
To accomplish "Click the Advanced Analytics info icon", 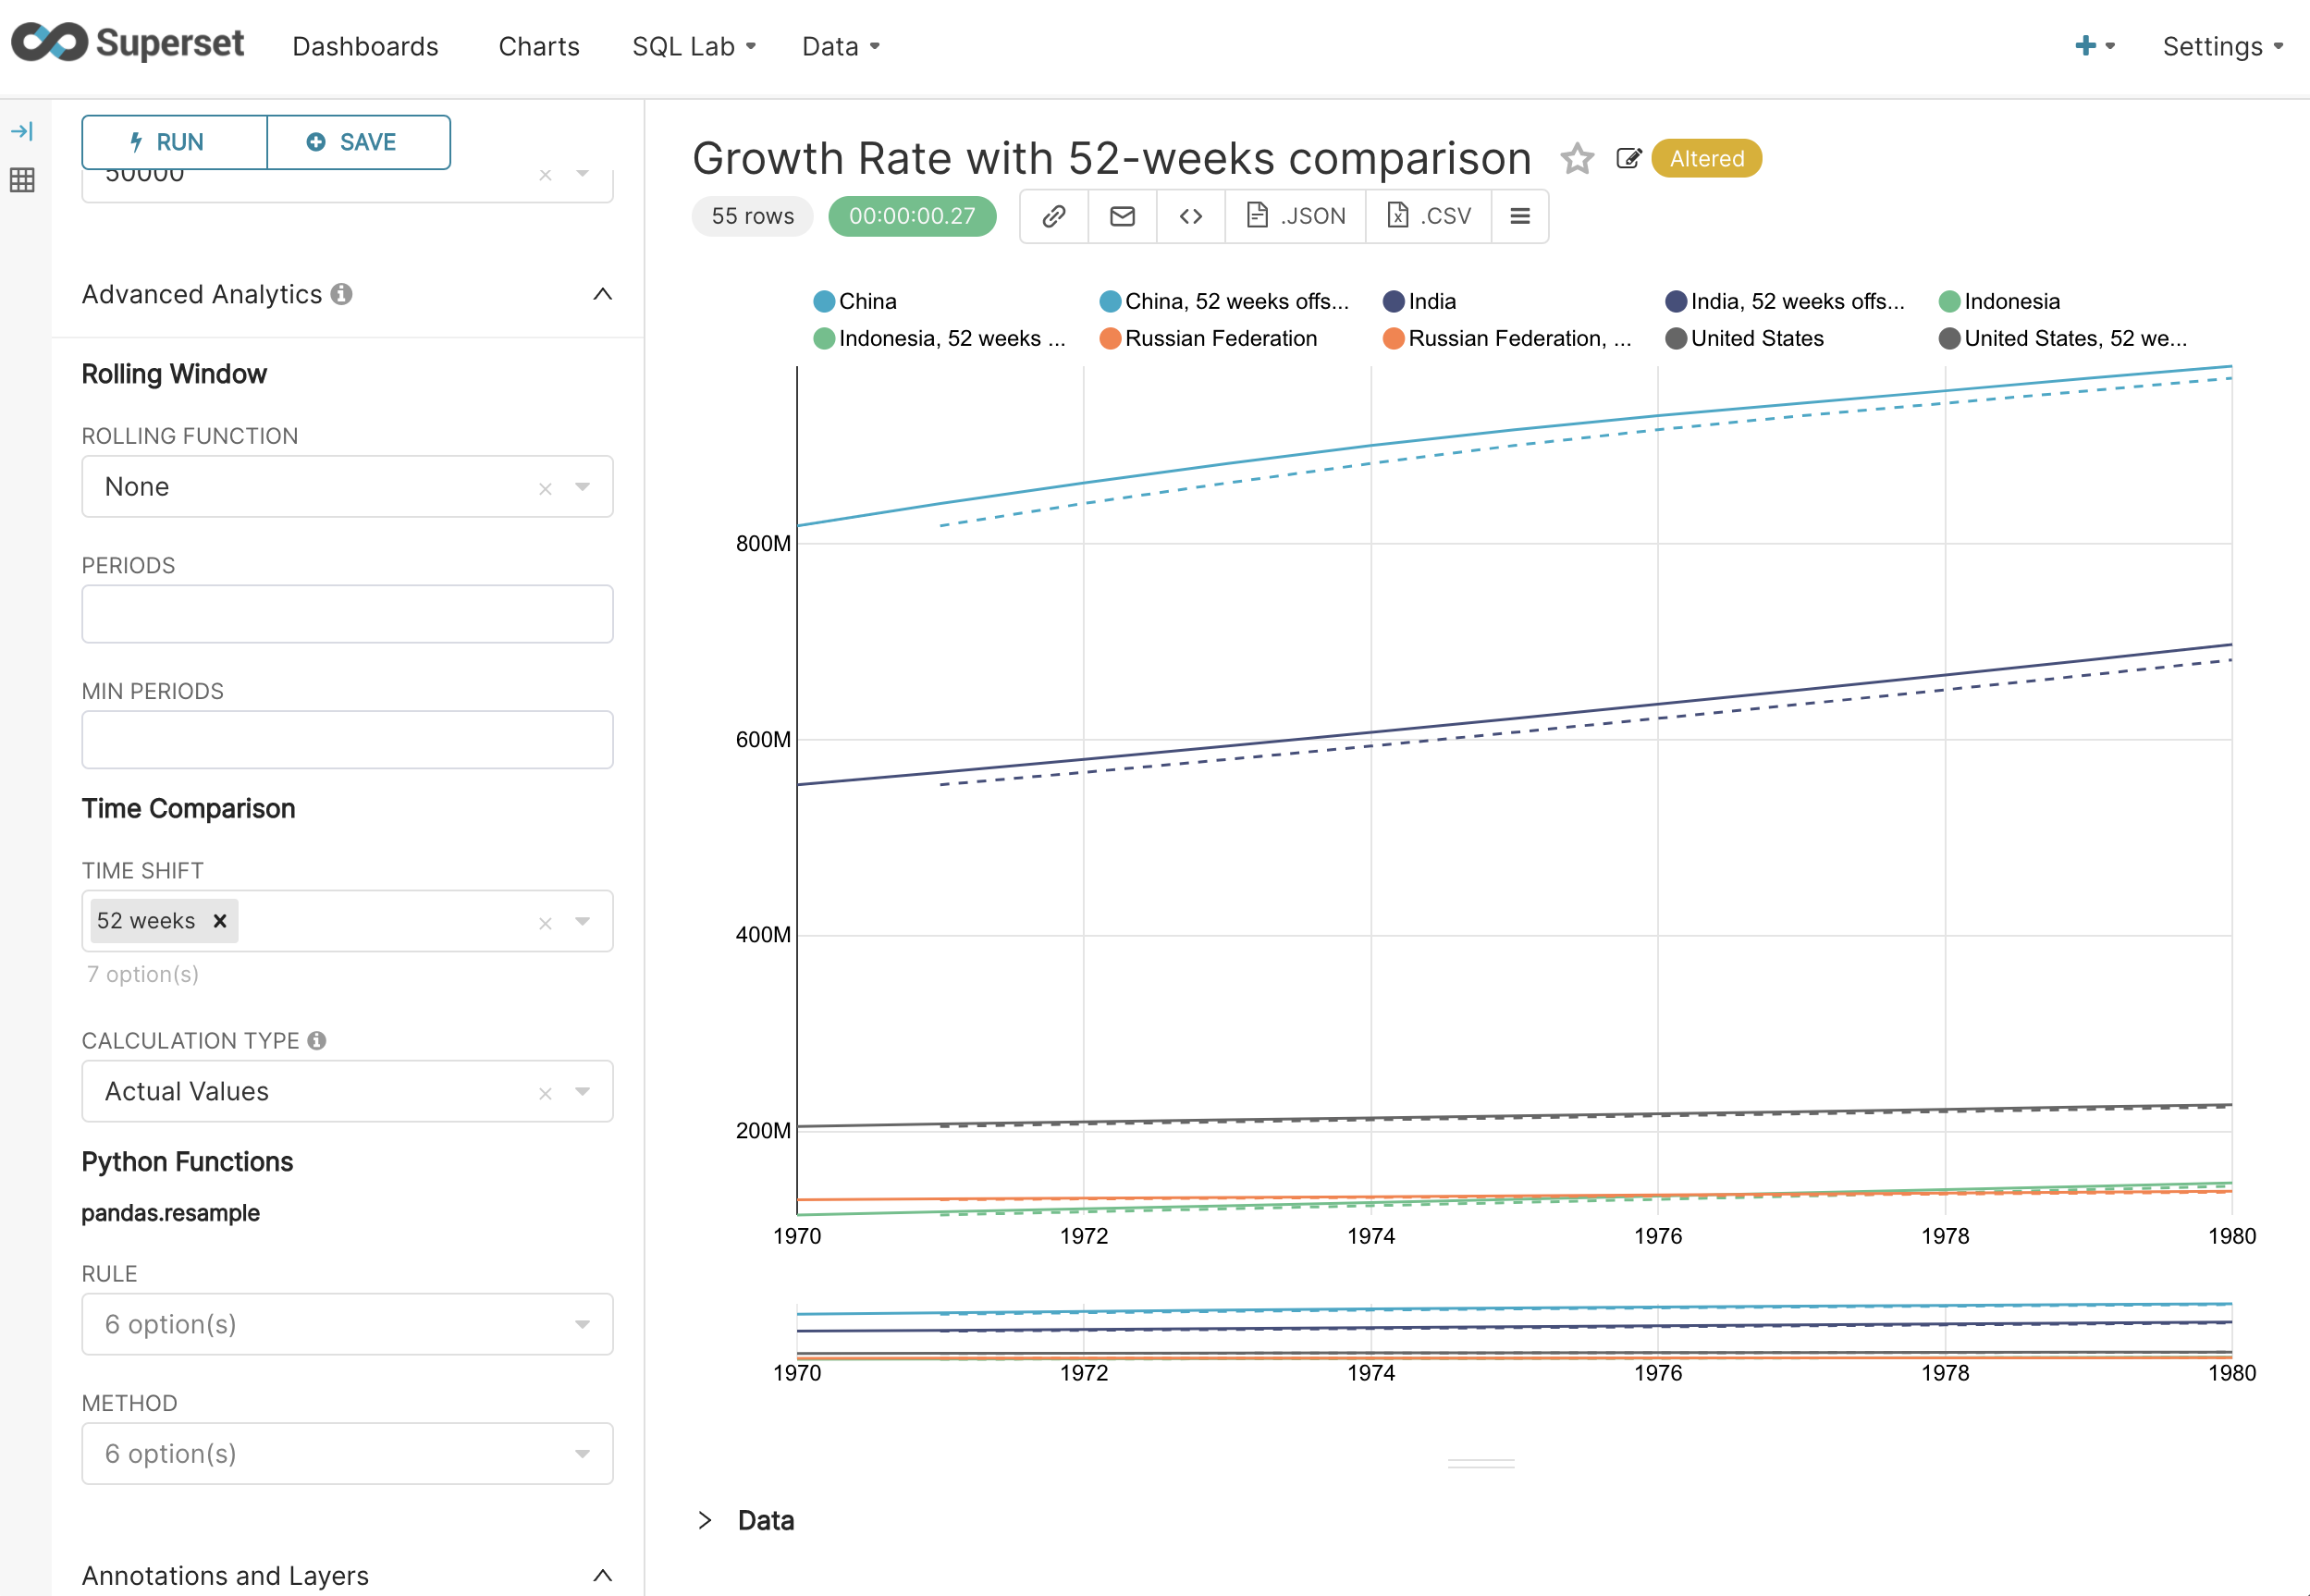I will pos(342,294).
